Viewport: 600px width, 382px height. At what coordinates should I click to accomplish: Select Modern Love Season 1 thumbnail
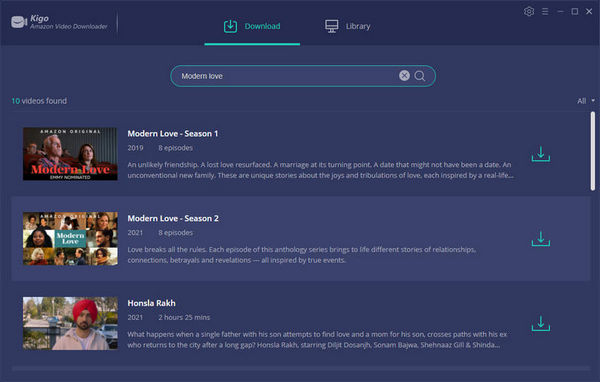coord(70,154)
